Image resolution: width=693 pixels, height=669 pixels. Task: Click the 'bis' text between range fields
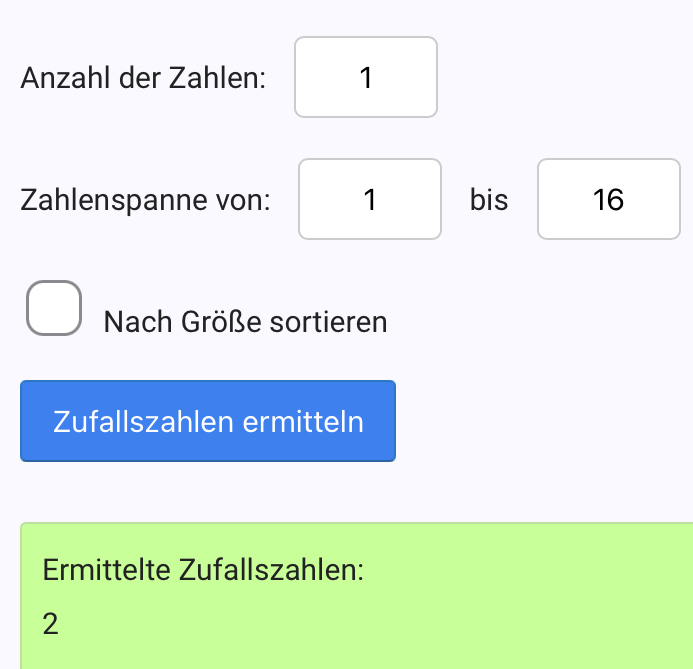coord(489,200)
